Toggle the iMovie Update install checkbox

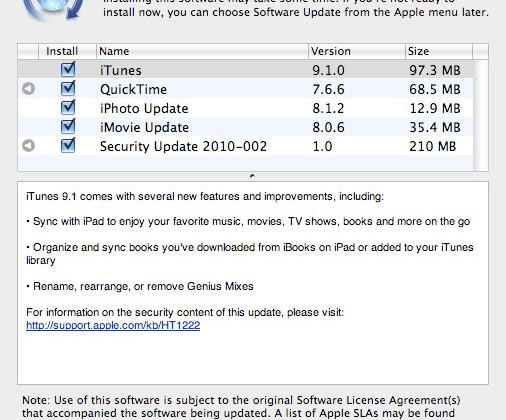(x=68, y=126)
